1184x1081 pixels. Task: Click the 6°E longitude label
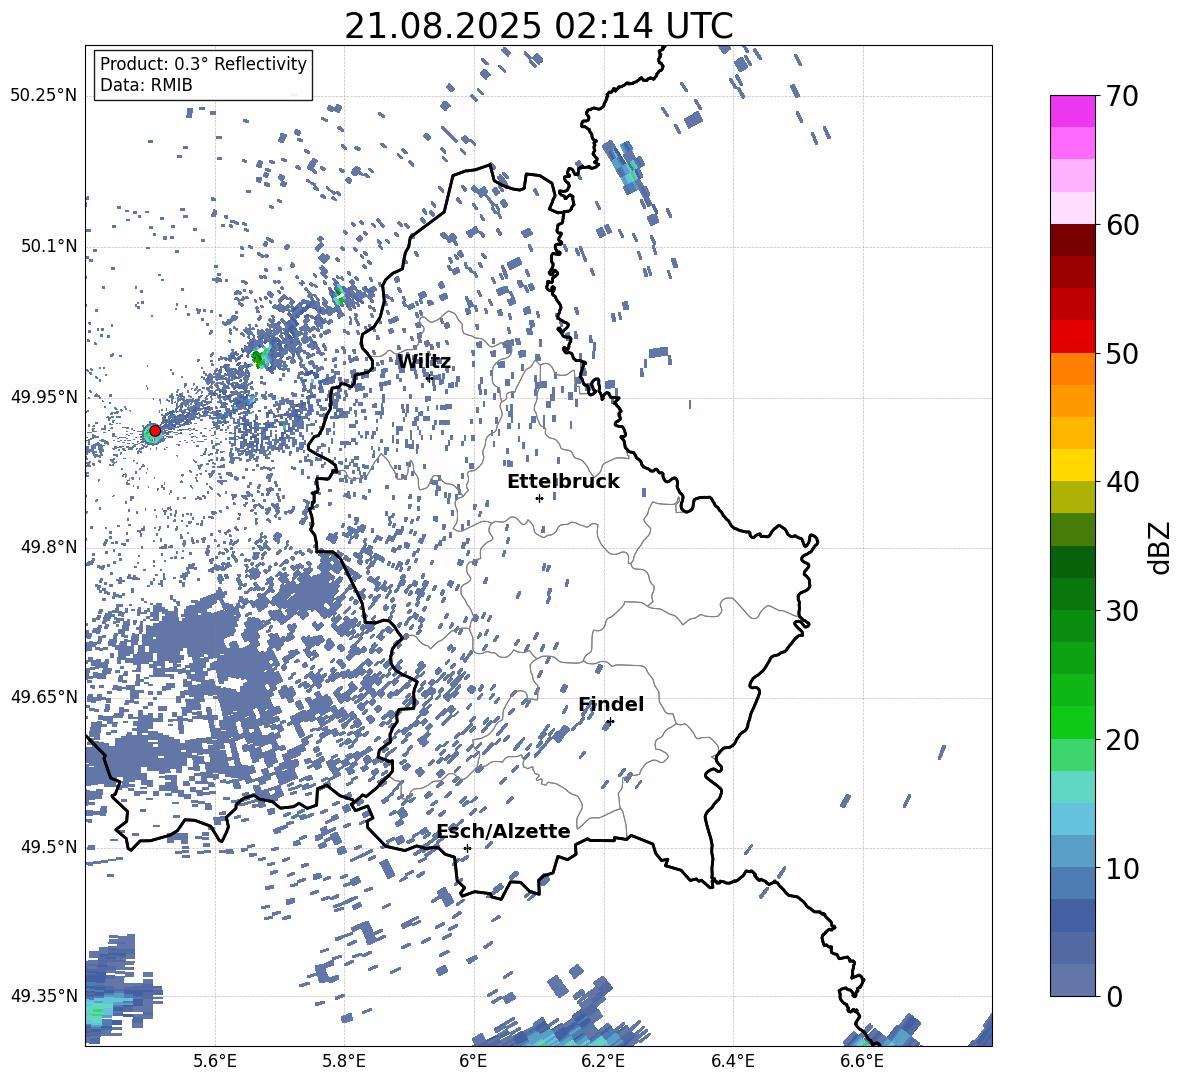[x=473, y=1062]
